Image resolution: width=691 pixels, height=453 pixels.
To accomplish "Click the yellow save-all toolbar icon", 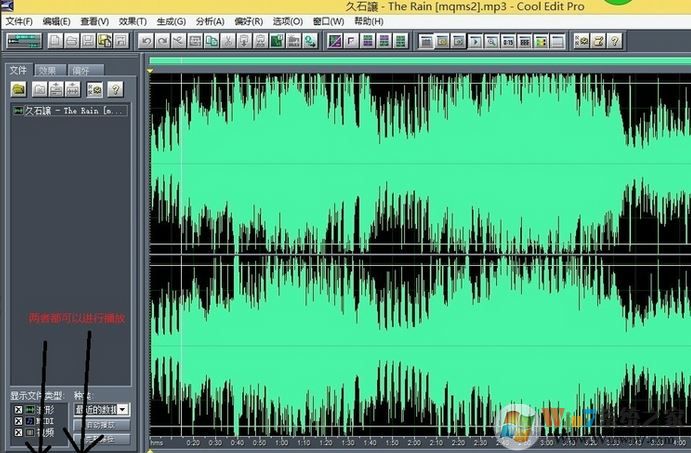I will [x=104, y=41].
